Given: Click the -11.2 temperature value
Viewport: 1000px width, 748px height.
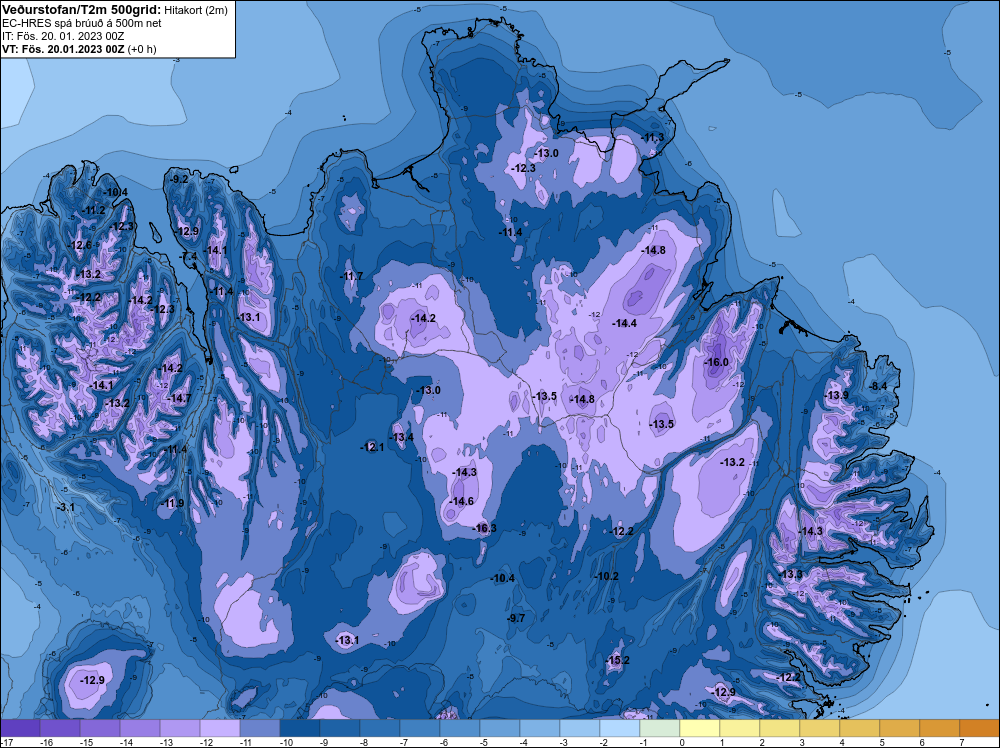Looking at the screenshot, I should pos(94,210).
